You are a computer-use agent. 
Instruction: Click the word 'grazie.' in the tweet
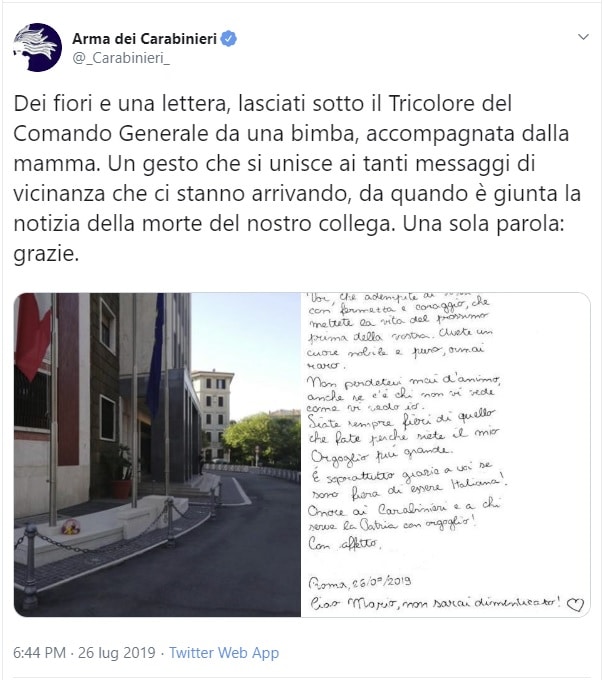pyautogui.click(x=46, y=254)
